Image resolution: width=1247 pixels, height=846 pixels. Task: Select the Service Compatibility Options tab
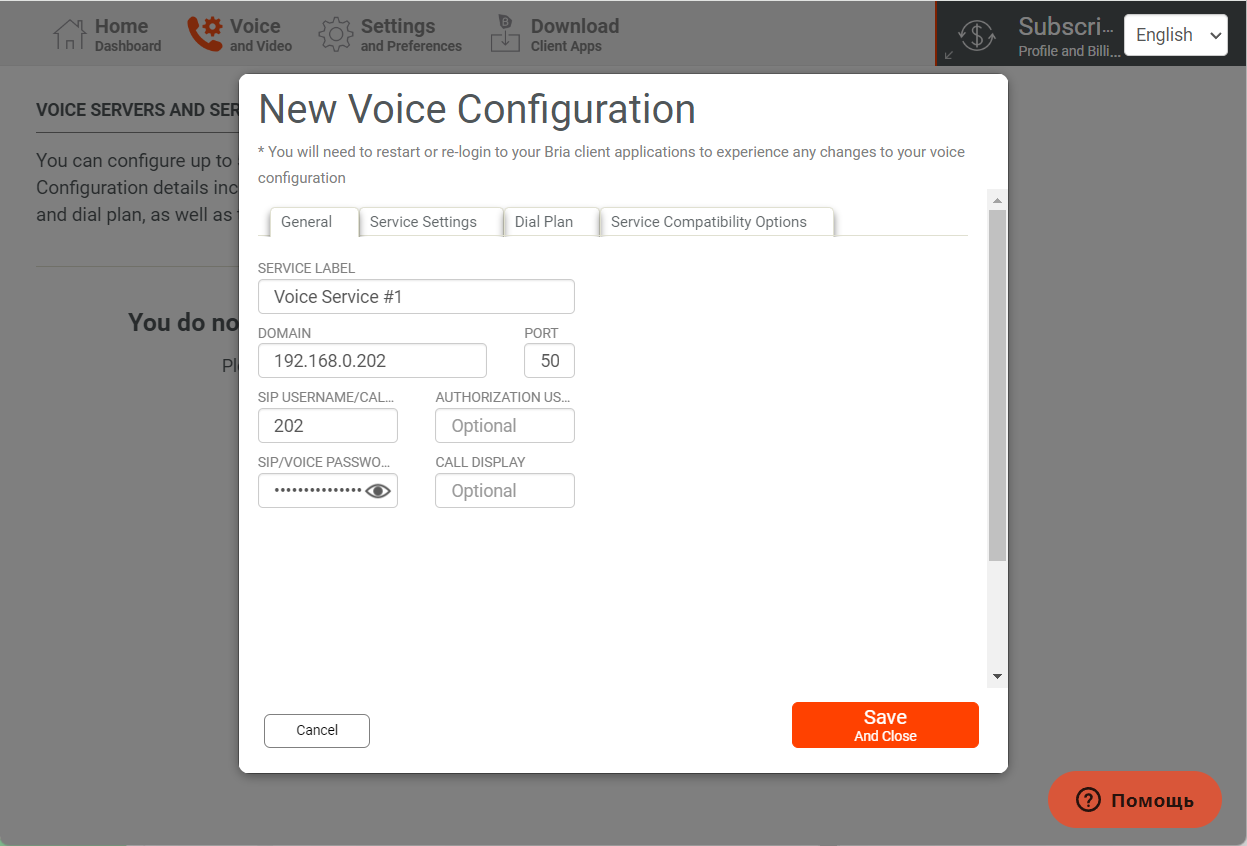tap(708, 222)
